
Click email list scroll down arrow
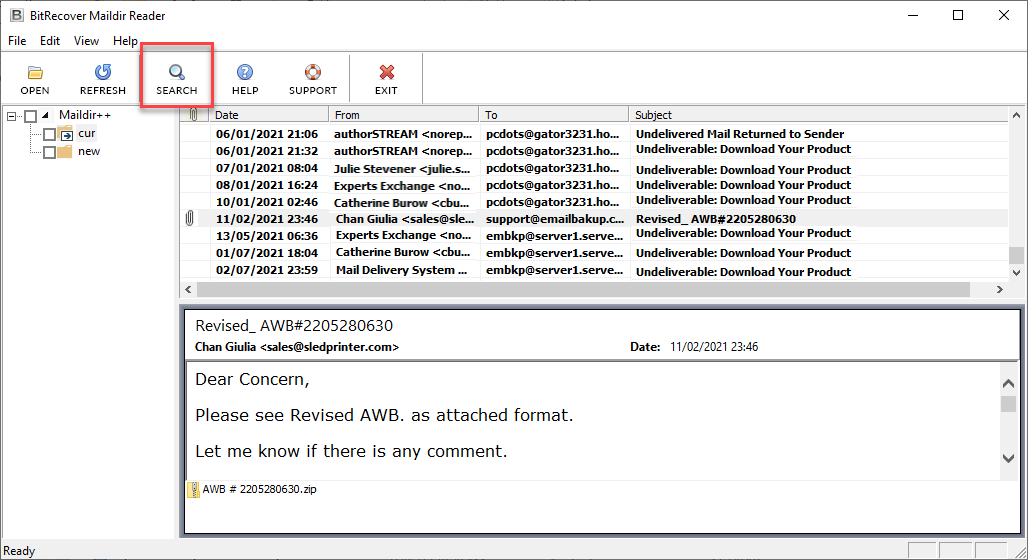[x=1016, y=273]
